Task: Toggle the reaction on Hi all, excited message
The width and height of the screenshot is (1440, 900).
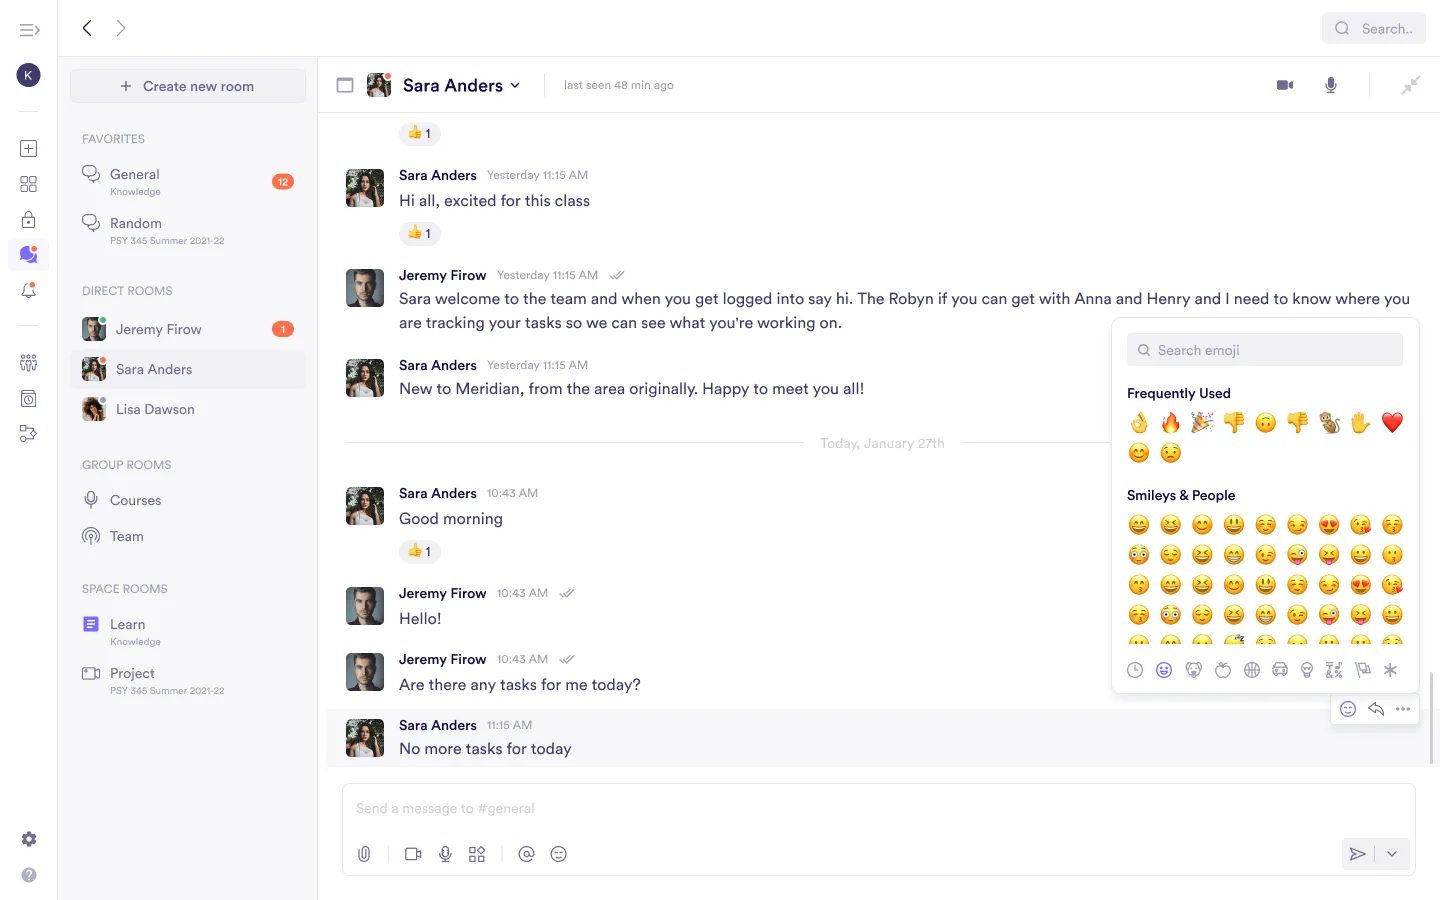Action: [420, 233]
